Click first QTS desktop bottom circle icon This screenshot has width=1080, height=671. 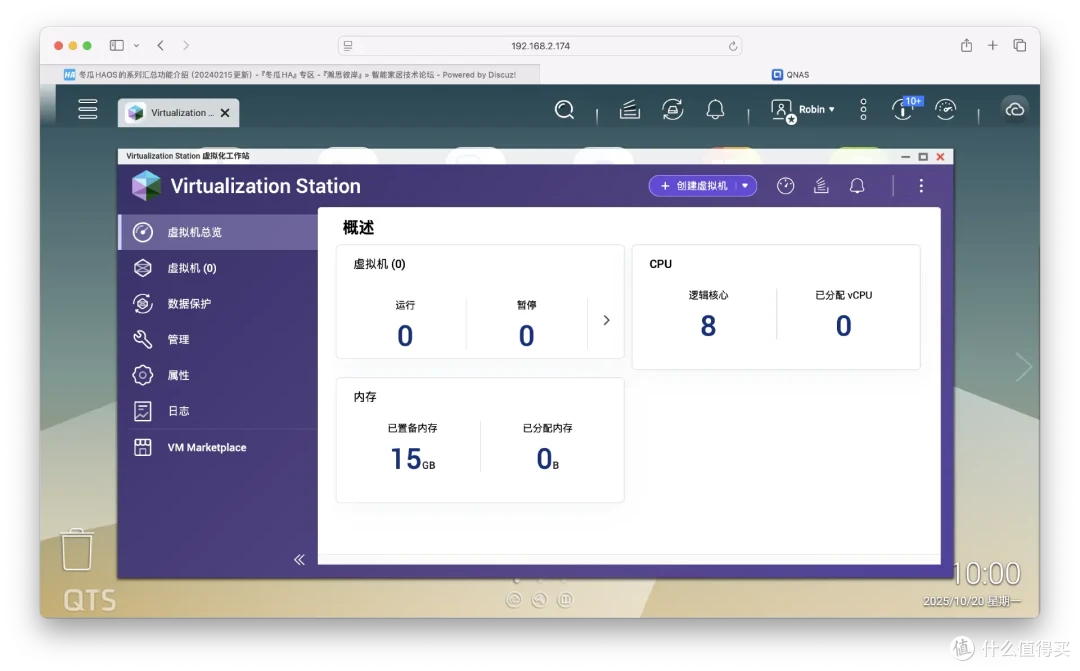[x=514, y=600]
